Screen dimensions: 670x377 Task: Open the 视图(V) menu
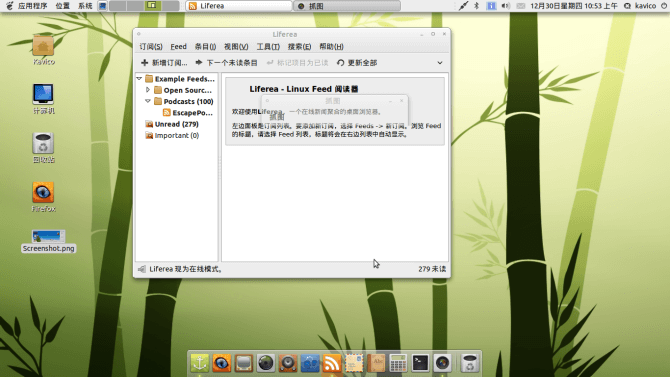tap(236, 47)
